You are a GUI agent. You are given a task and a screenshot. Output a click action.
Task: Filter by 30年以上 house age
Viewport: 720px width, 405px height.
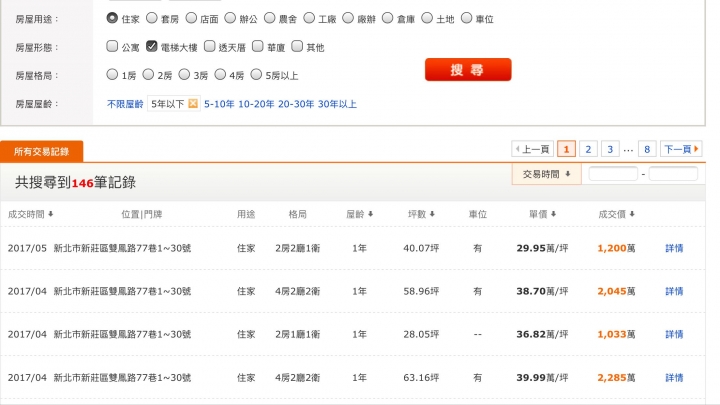click(337, 104)
